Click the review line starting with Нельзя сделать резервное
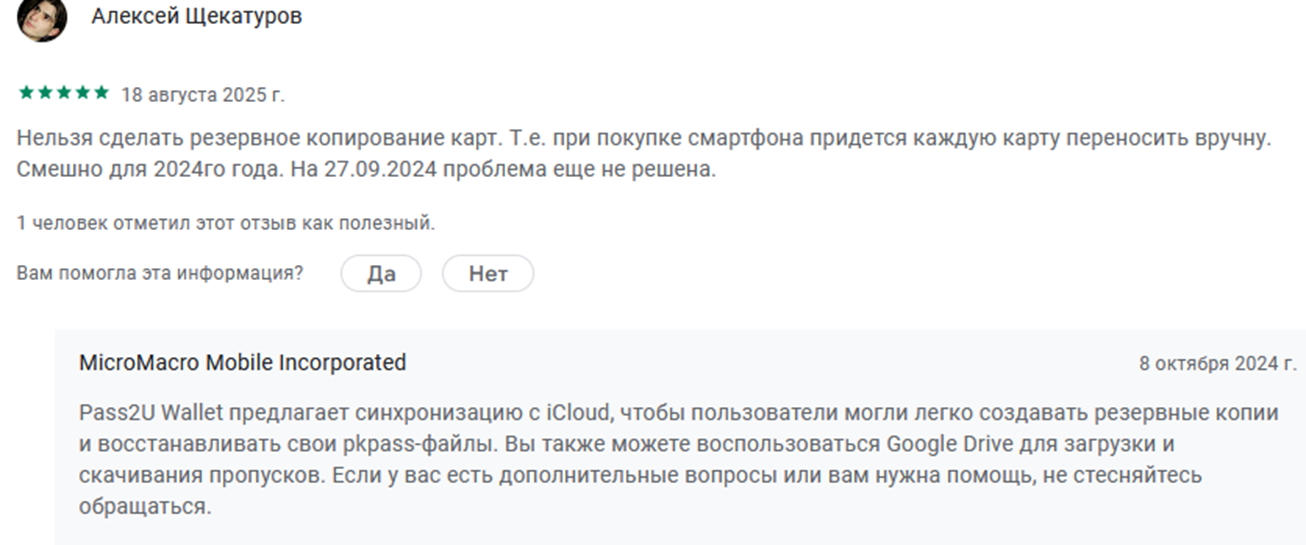The width and height of the screenshot is (1306, 545). [x=643, y=139]
